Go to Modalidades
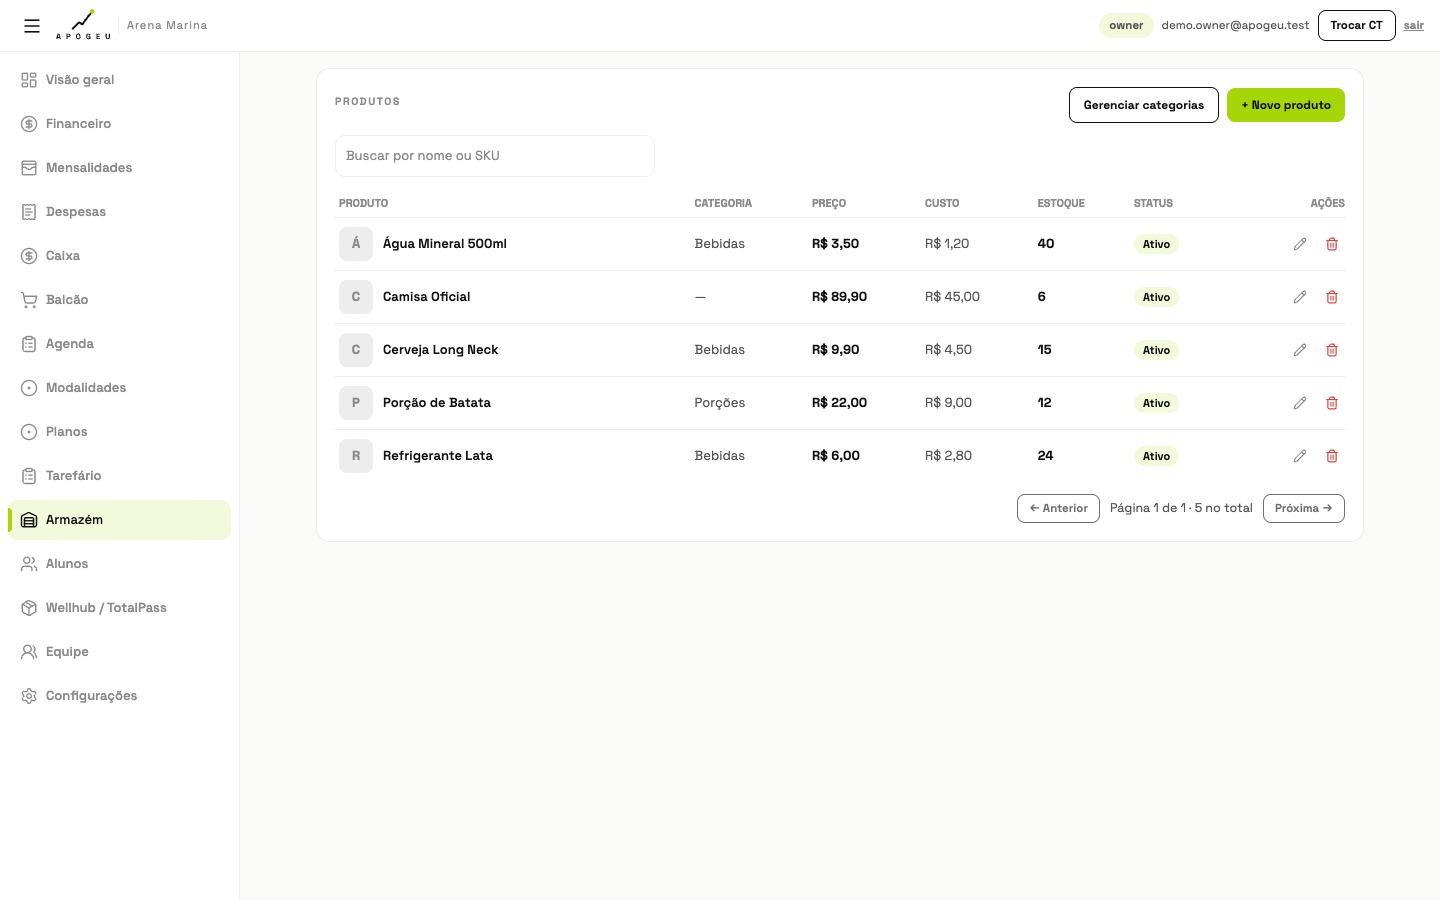The height and width of the screenshot is (900, 1440). pos(119,388)
